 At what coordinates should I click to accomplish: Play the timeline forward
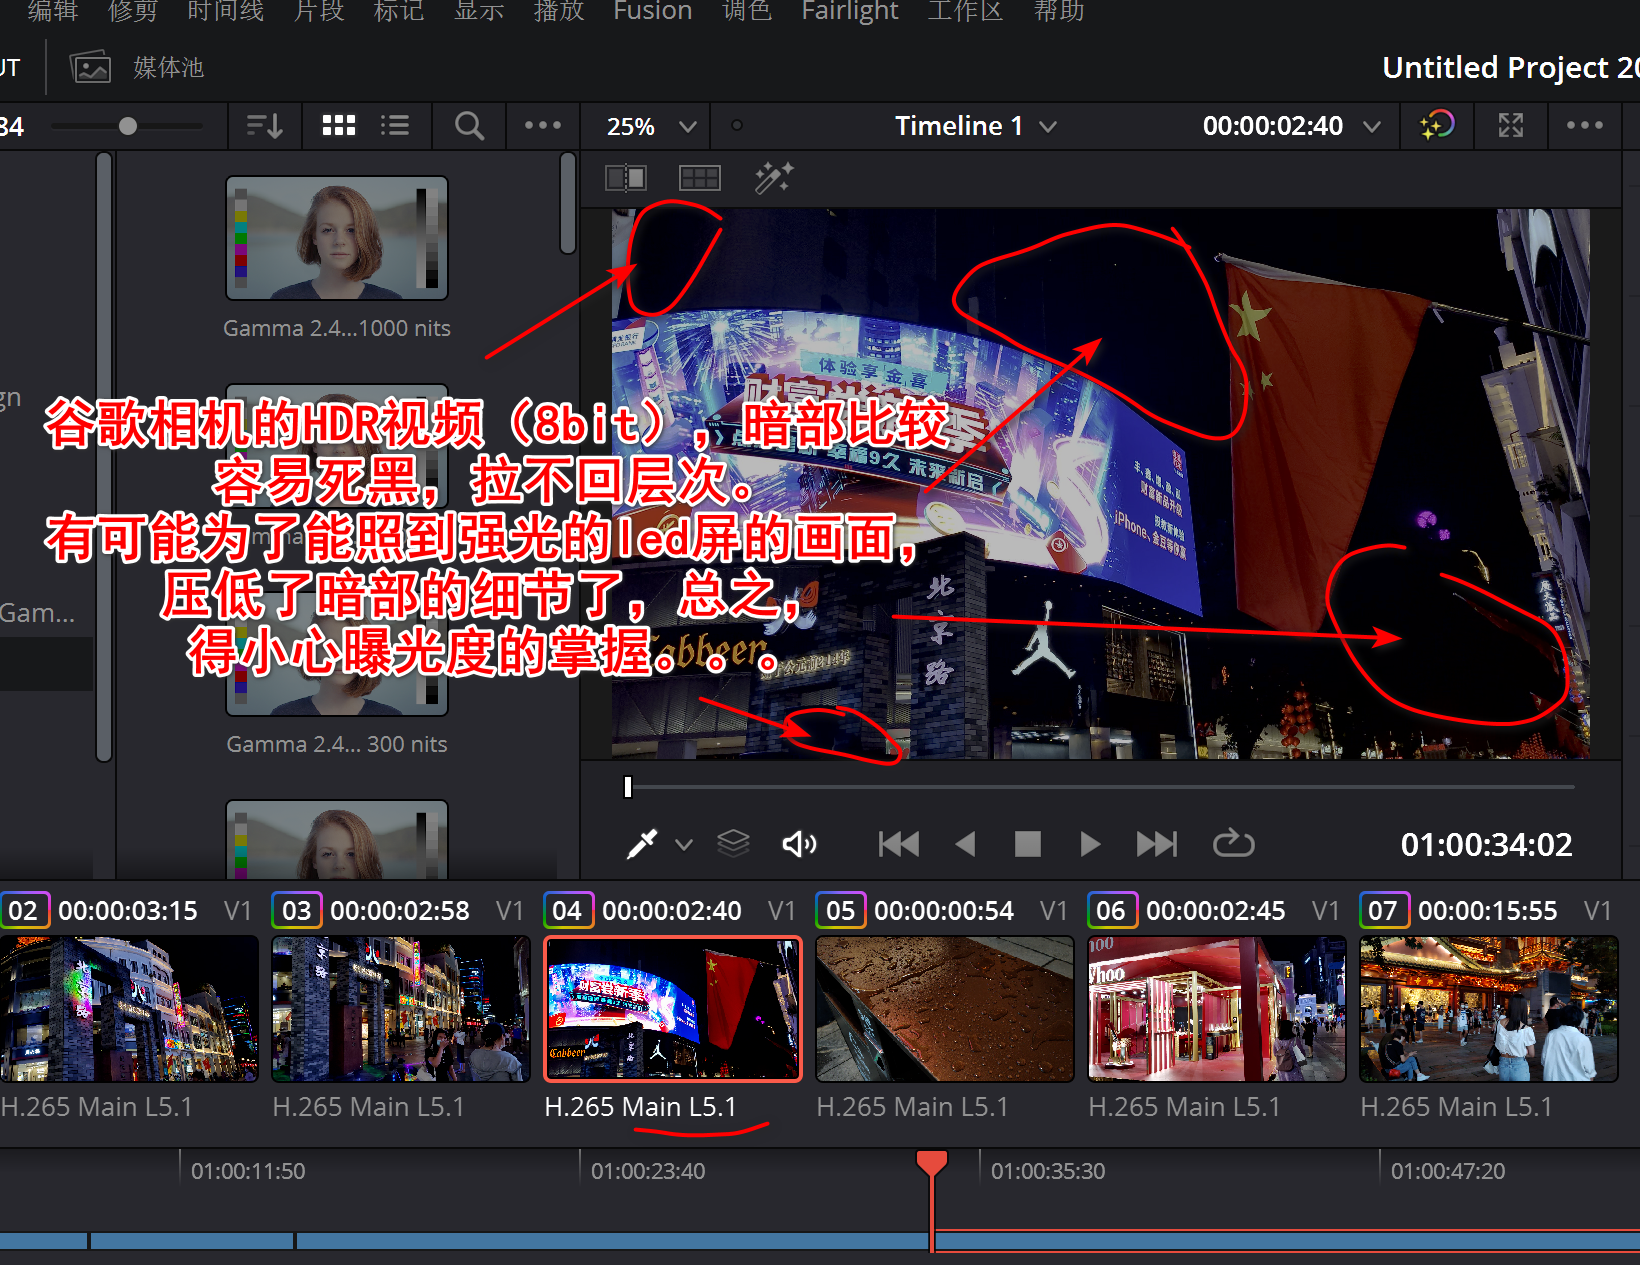click(1090, 845)
